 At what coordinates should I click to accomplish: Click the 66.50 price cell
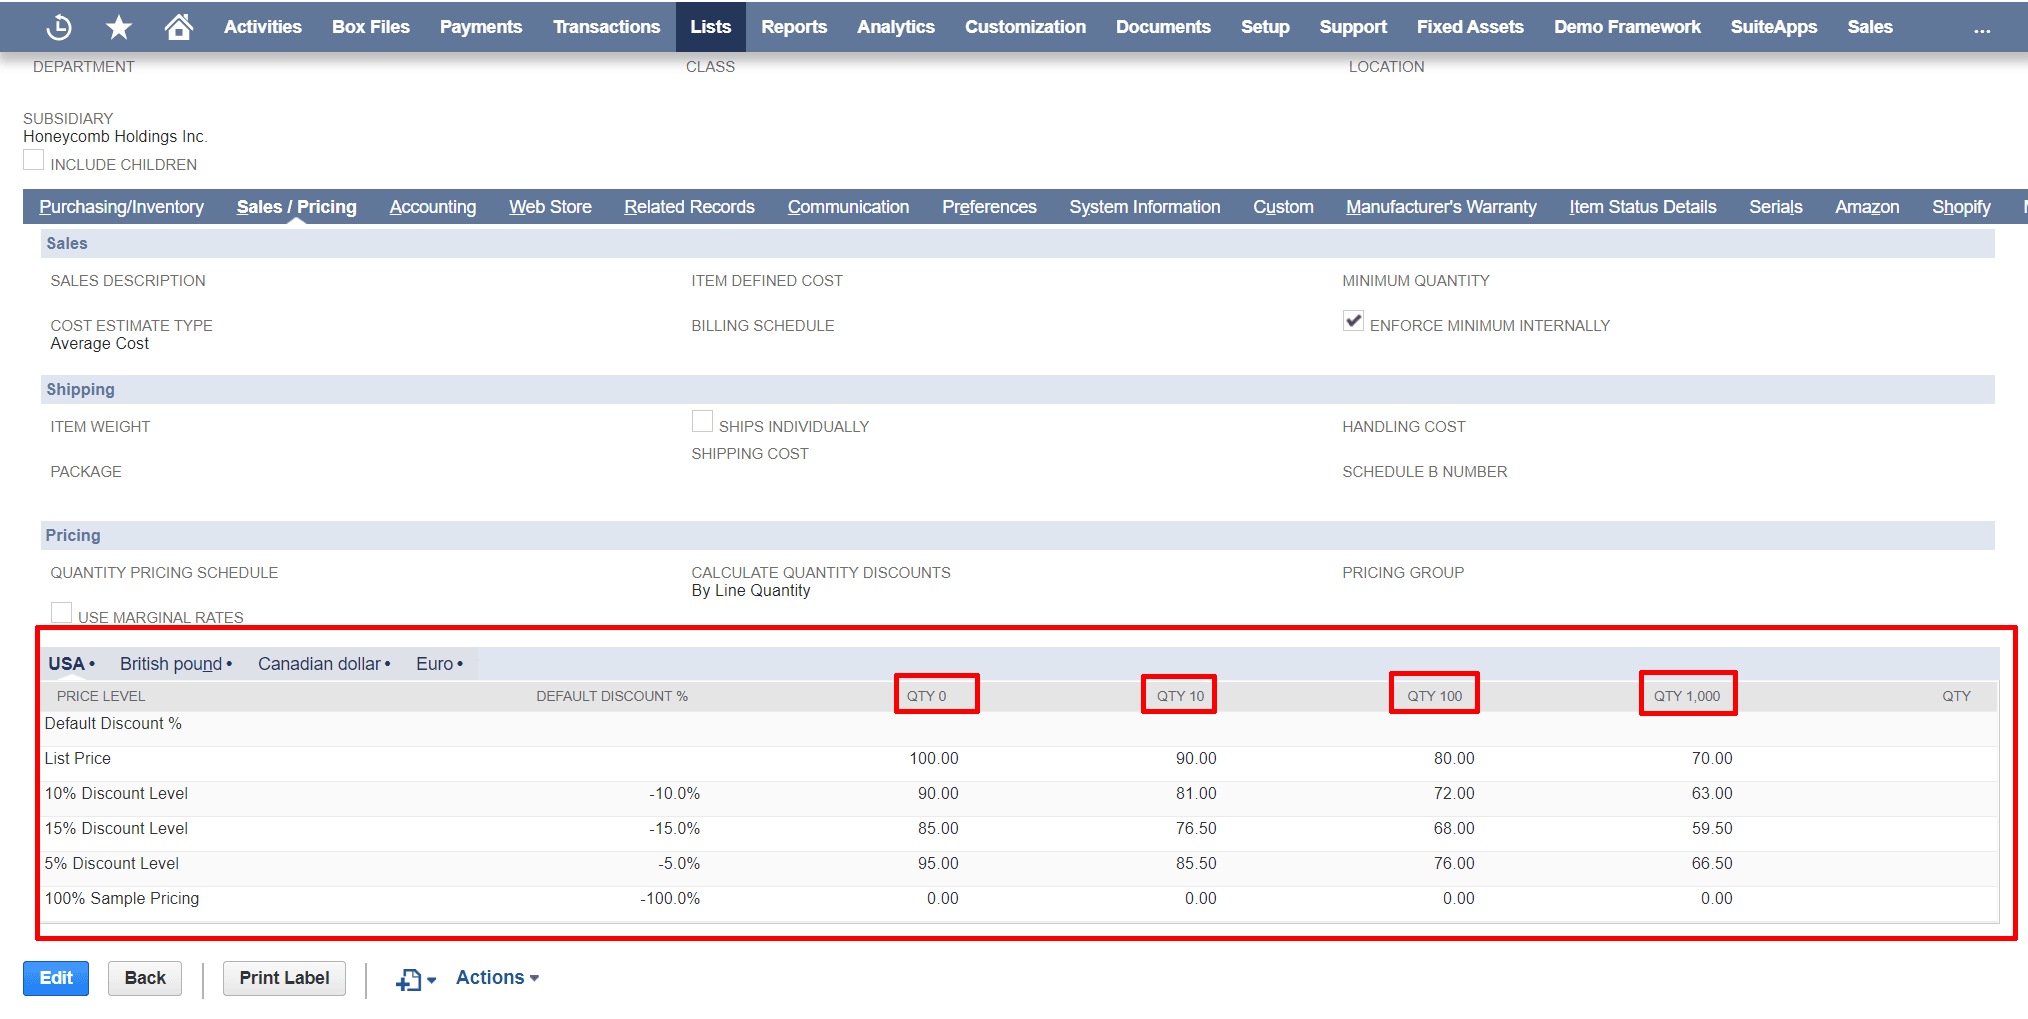pos(1712,864)
